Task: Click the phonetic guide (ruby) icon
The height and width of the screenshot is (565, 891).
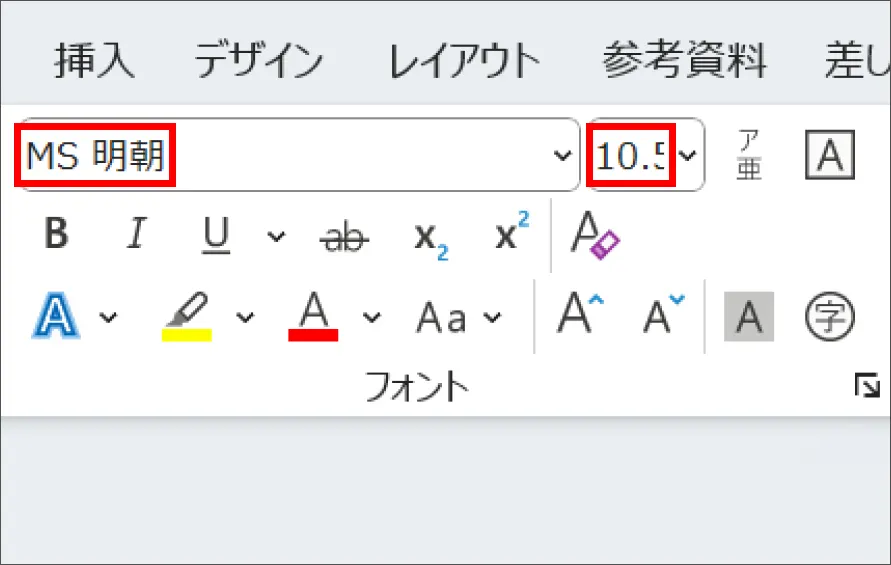Action: (749, 155)
